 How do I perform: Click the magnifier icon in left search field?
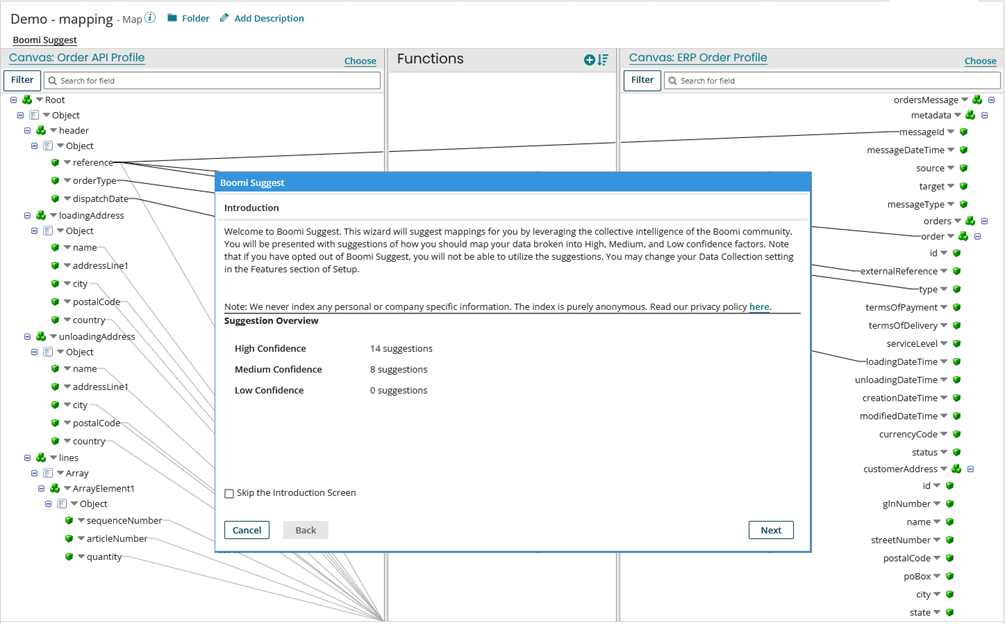click(53, 81)
